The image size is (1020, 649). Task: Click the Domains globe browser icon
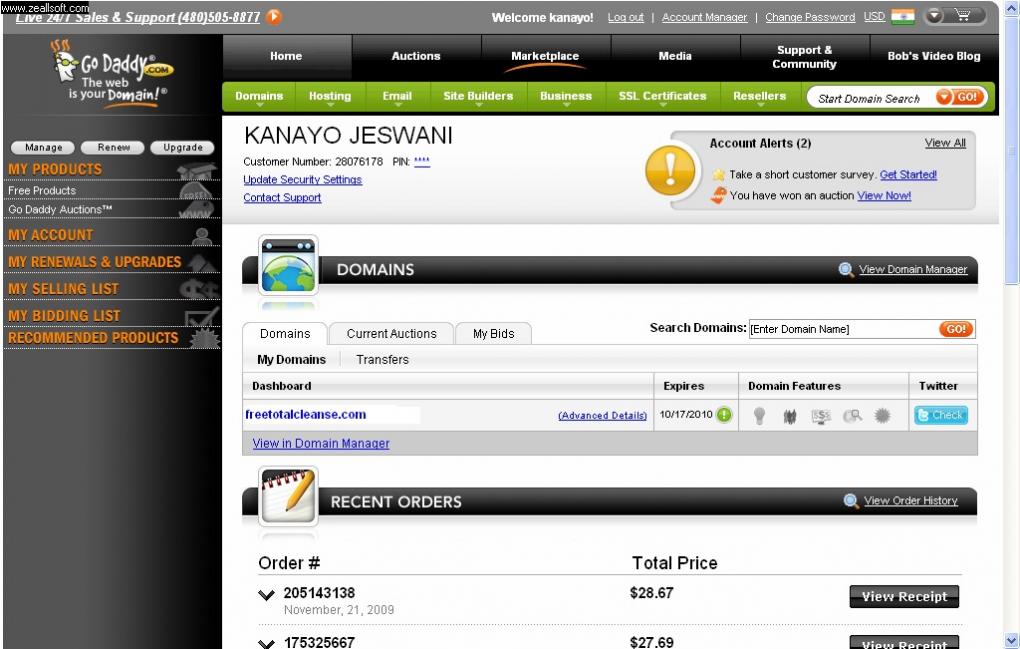pyautogui.click(x=288, y=265)
